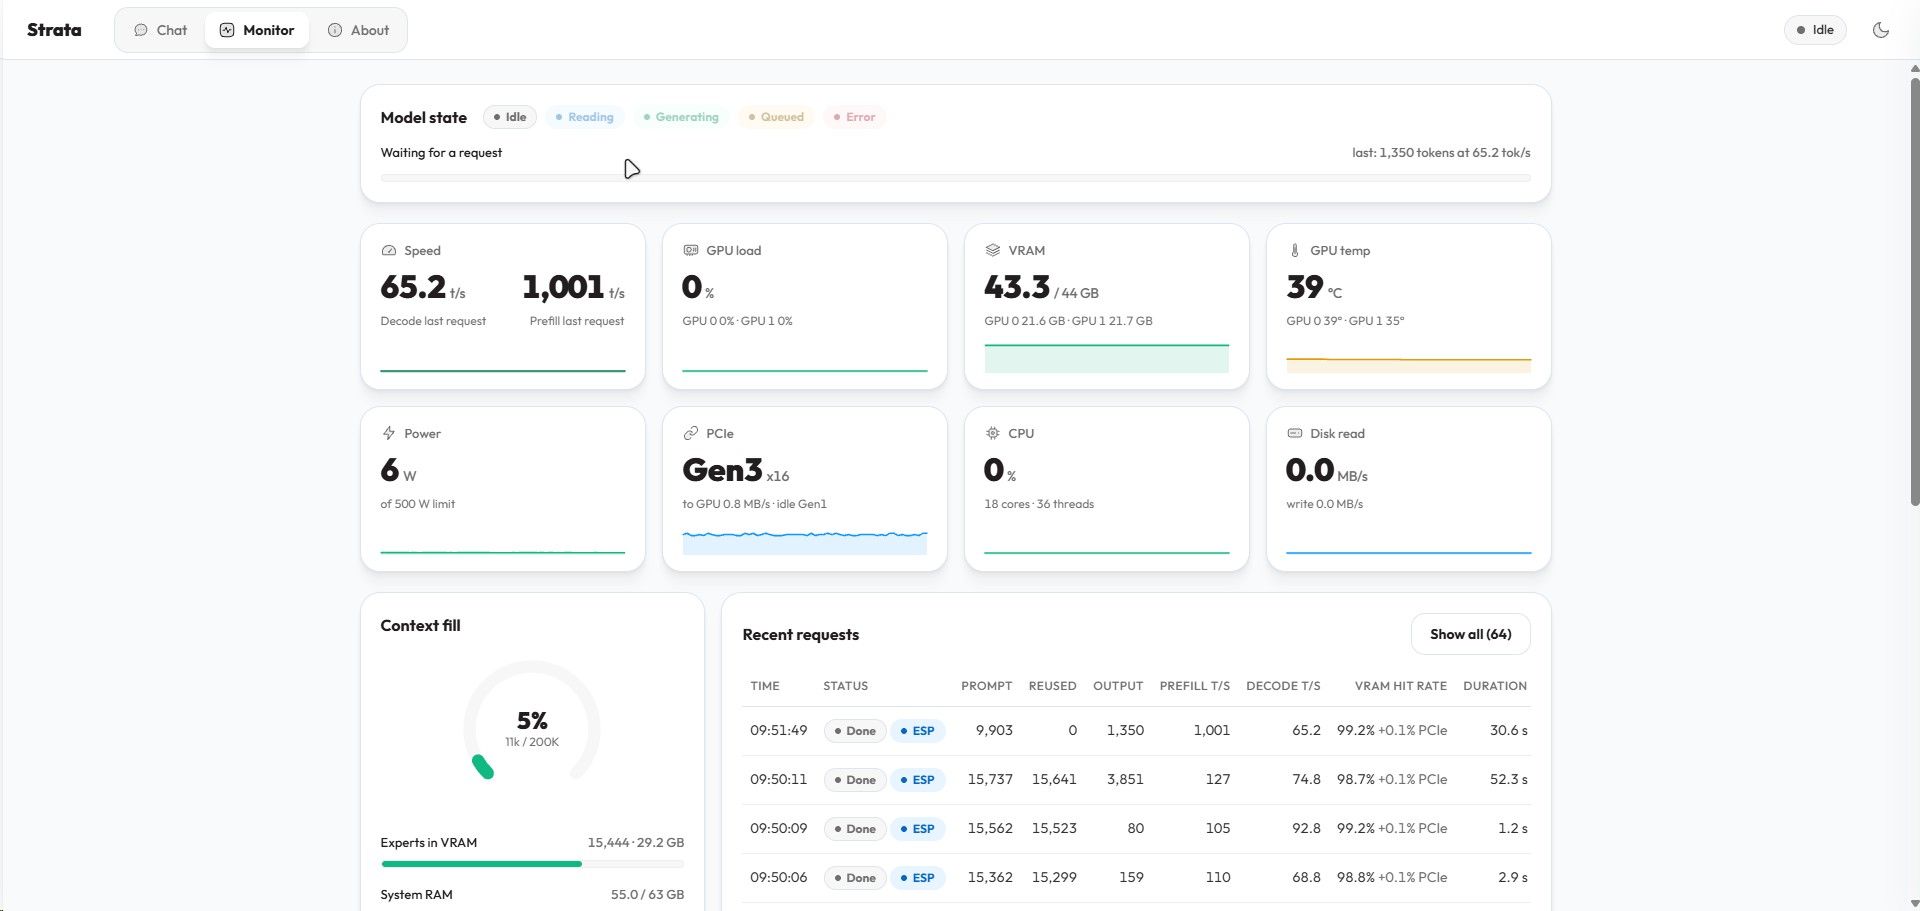Image resolution: width=1920 pixels, height=911 pixels.
Task: Click the 09:50:09 request time
Action: 778,829
